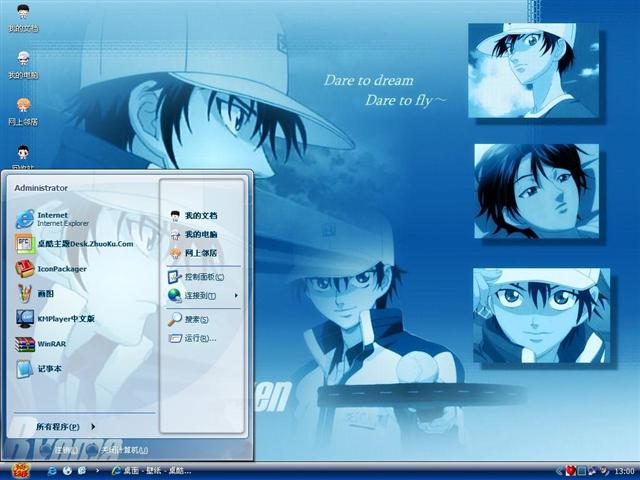640x480 pixels.
Task: Open 我的电脑 in Start menu right pane
Action: pyautogui.click(x=193, y=234)
